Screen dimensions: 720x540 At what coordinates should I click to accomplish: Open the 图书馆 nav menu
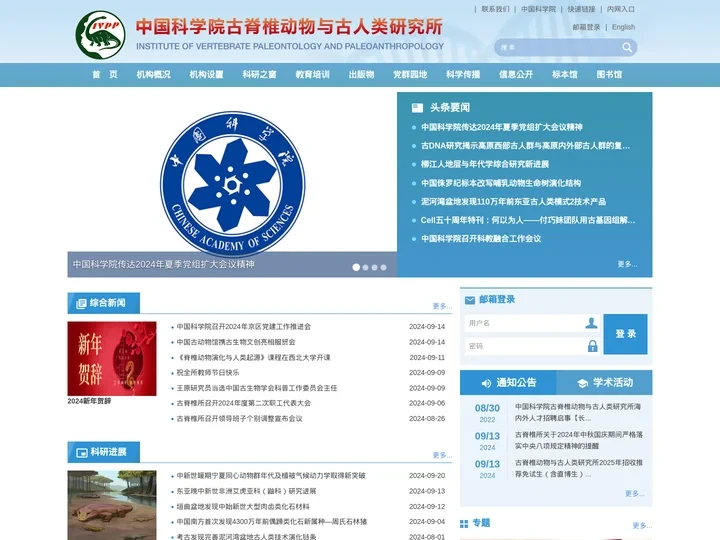coord(609,74)
